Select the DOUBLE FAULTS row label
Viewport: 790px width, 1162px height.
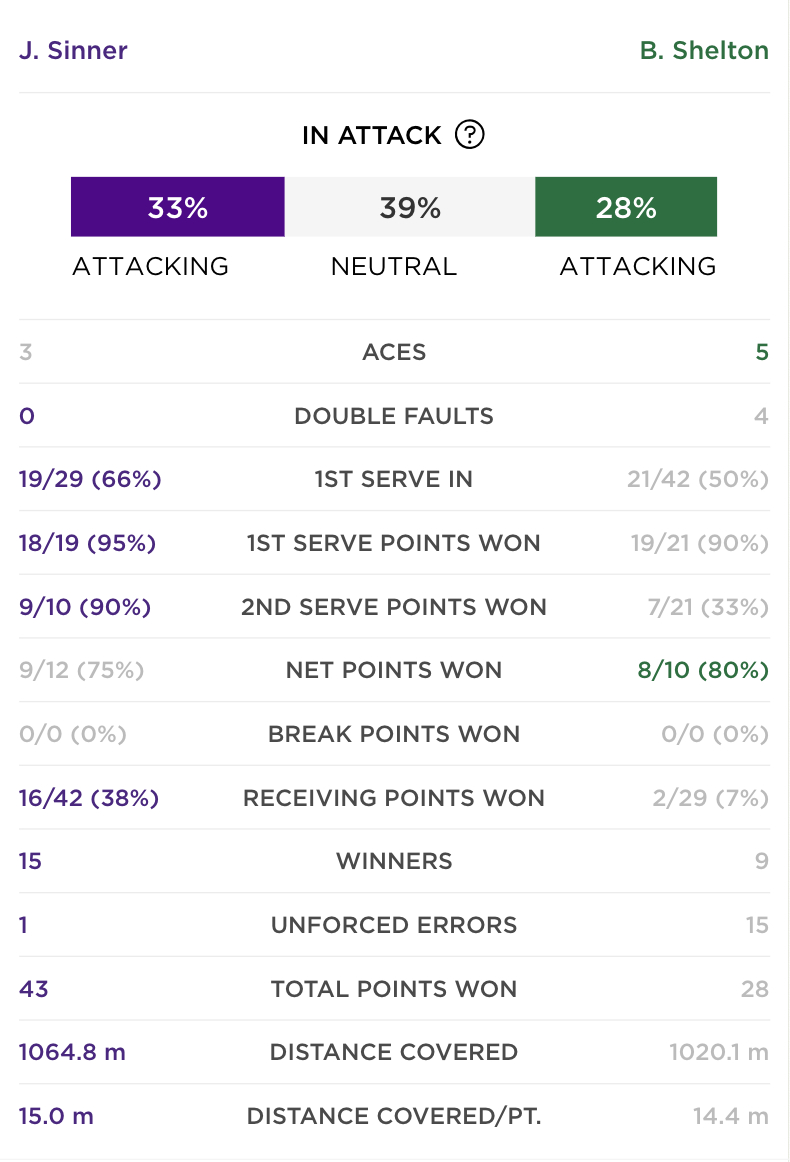(394, 416)
